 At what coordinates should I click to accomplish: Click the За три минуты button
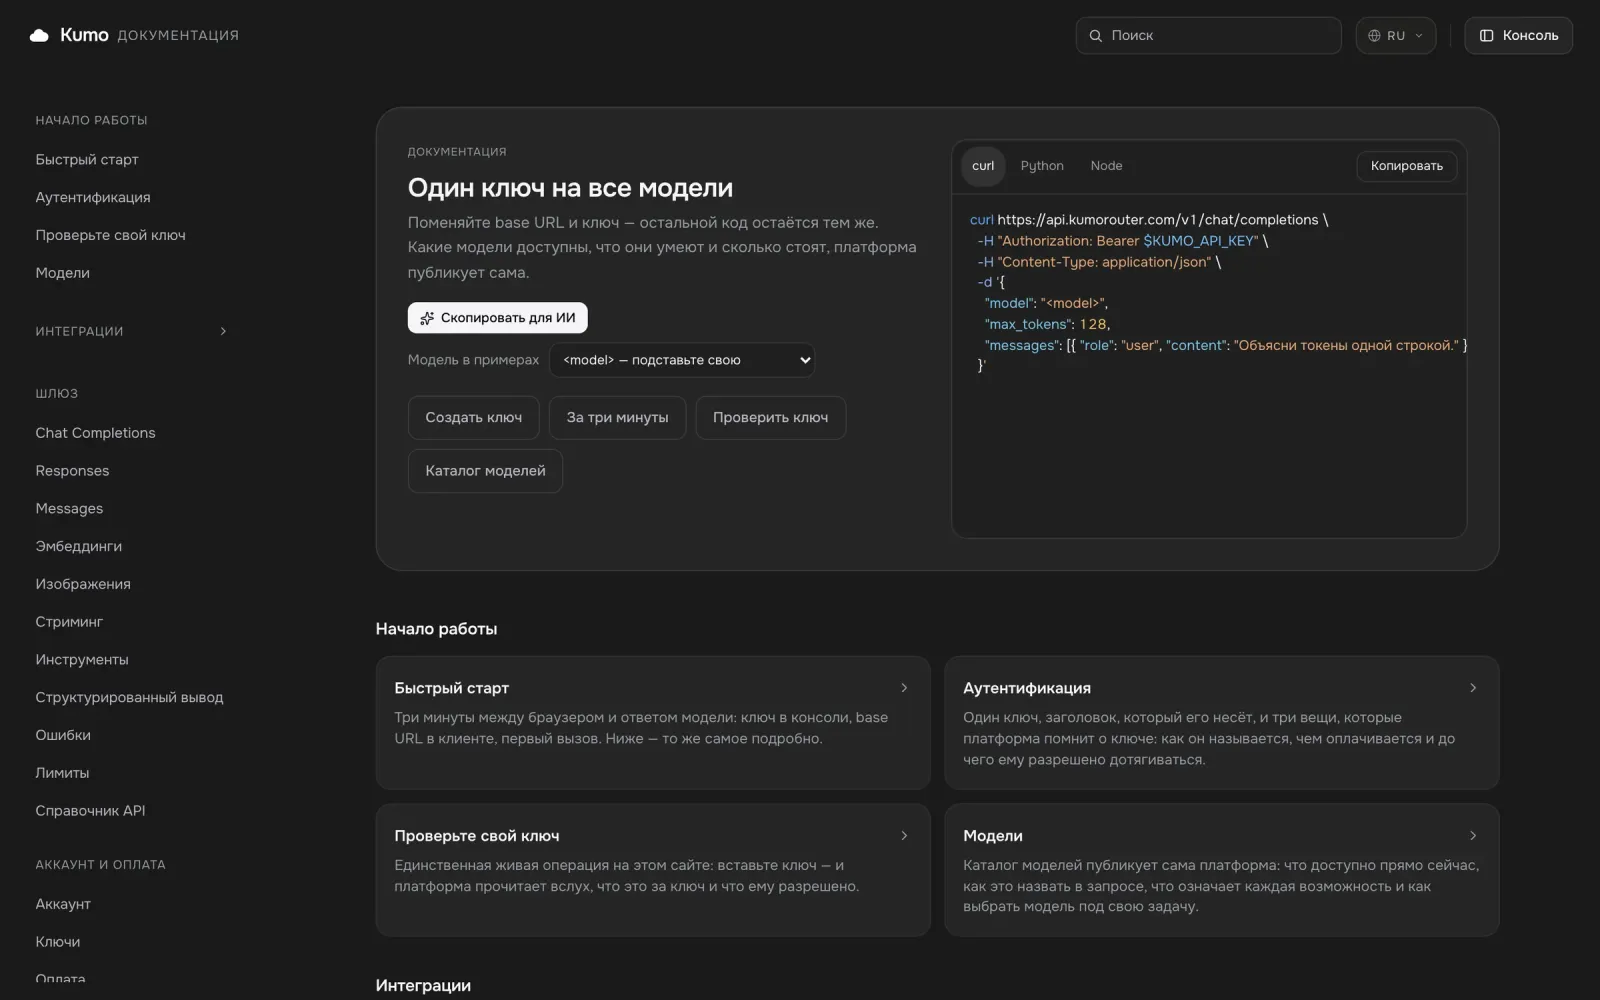[617, 417]
